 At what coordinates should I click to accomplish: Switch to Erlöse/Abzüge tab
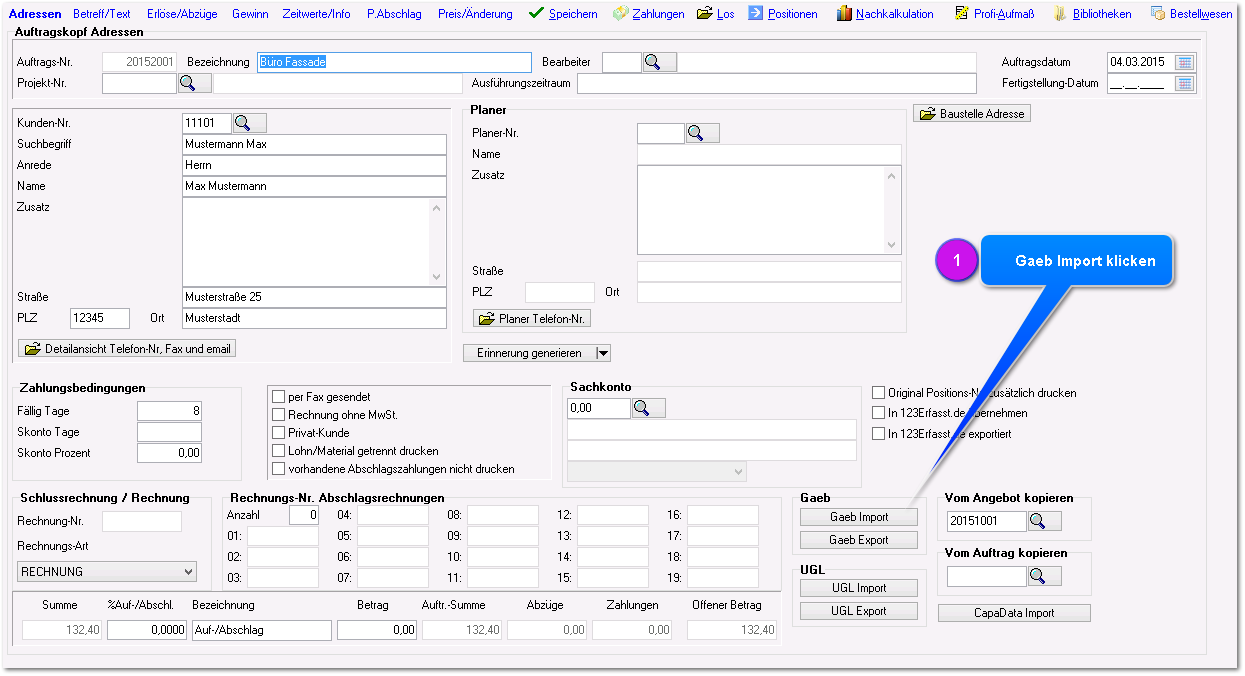tap(182, 14)
